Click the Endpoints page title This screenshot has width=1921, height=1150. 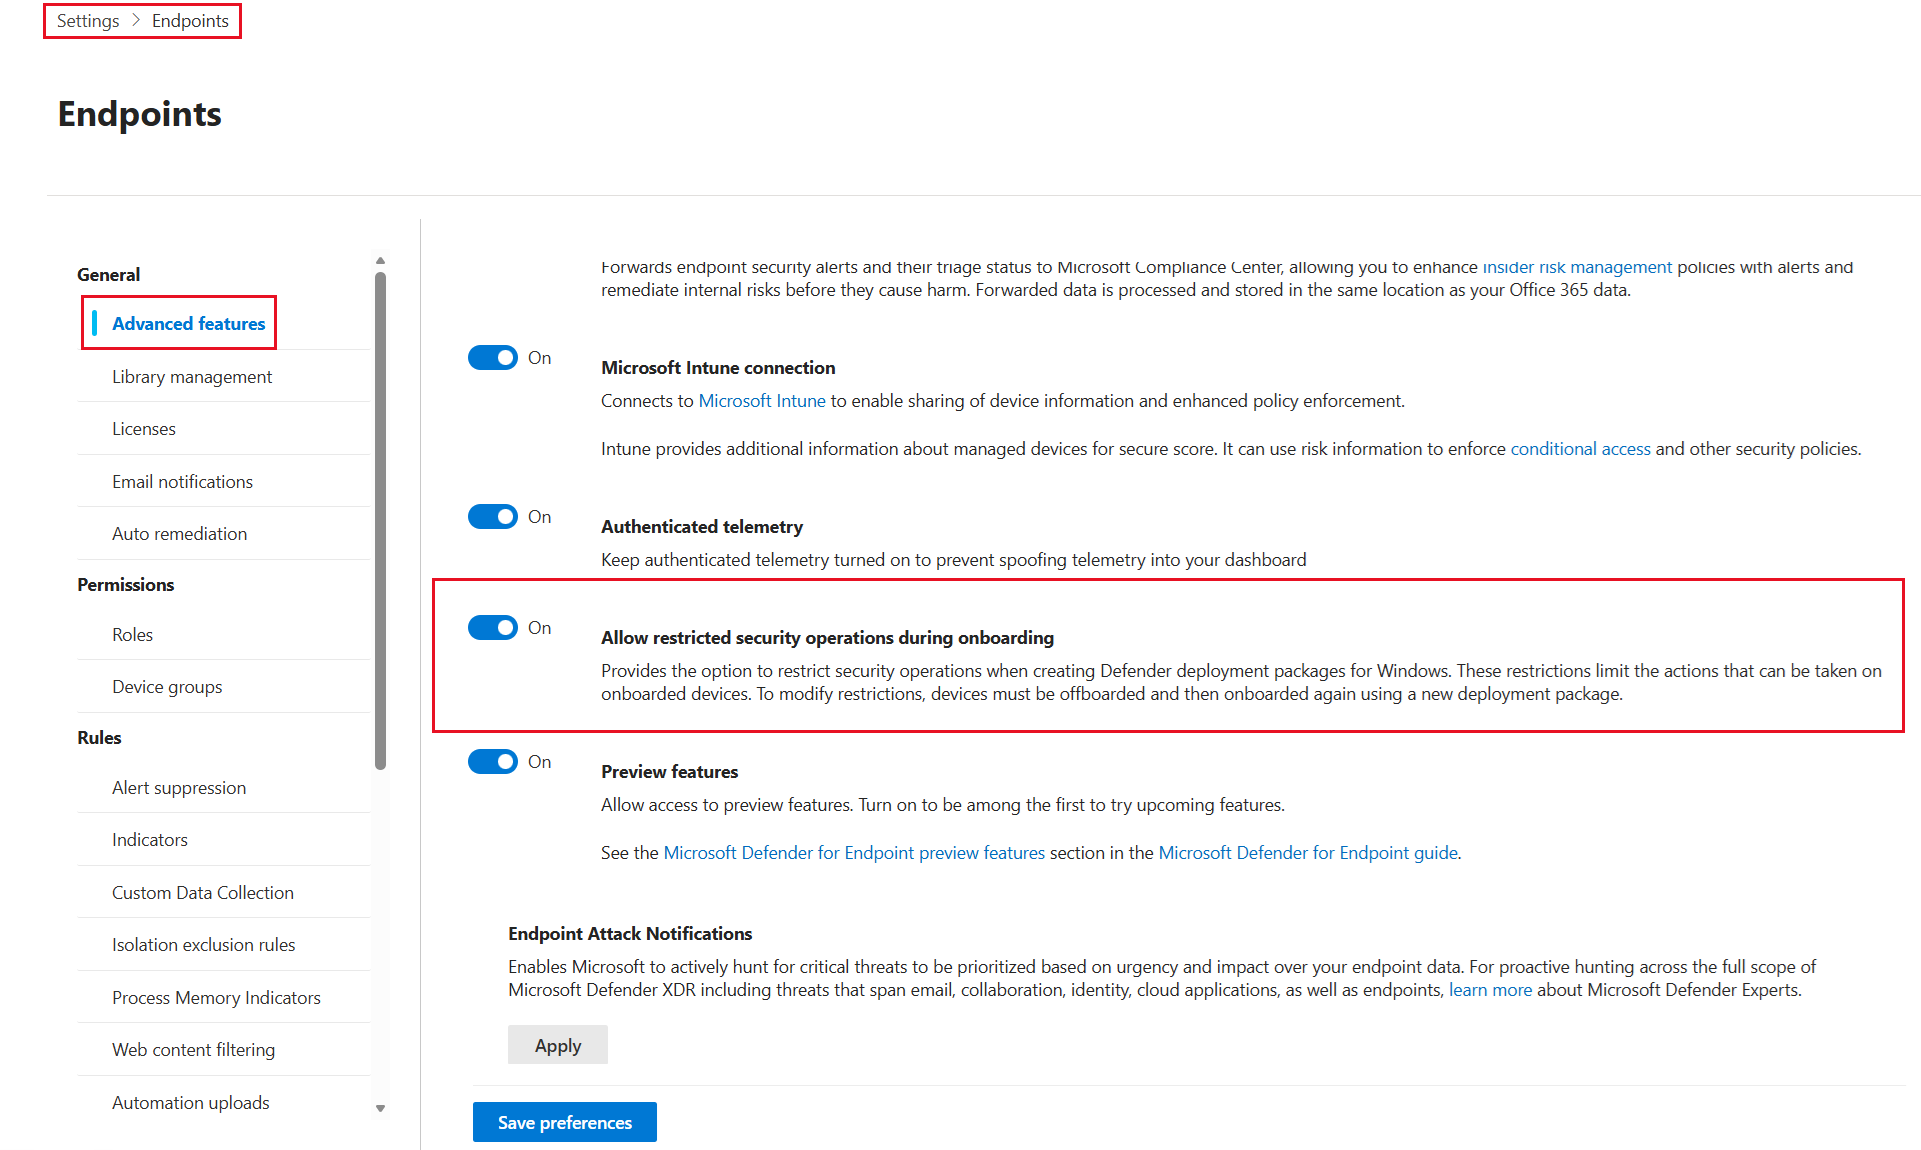140,114
